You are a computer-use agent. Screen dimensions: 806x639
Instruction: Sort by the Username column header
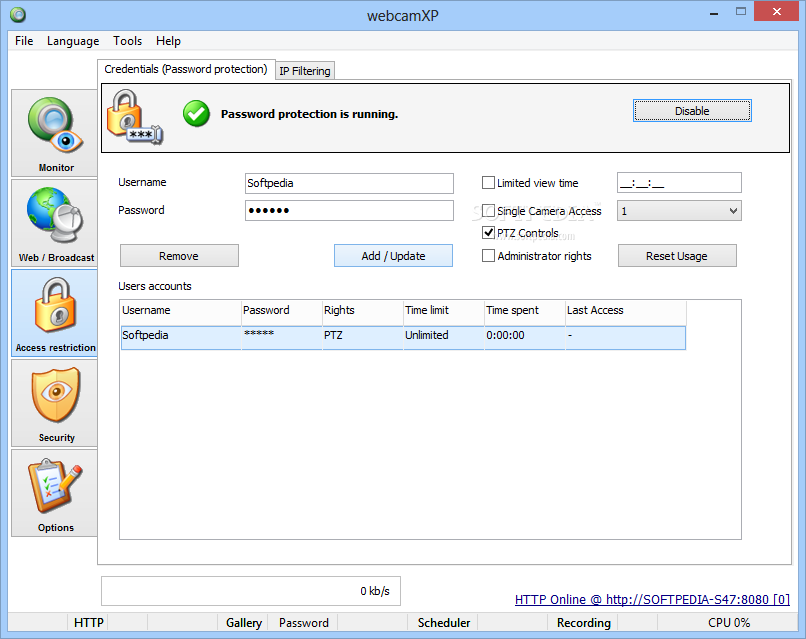point(181,311)
